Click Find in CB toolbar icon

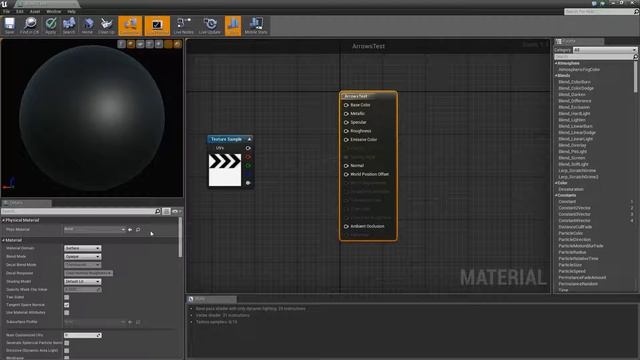point(30,26)
